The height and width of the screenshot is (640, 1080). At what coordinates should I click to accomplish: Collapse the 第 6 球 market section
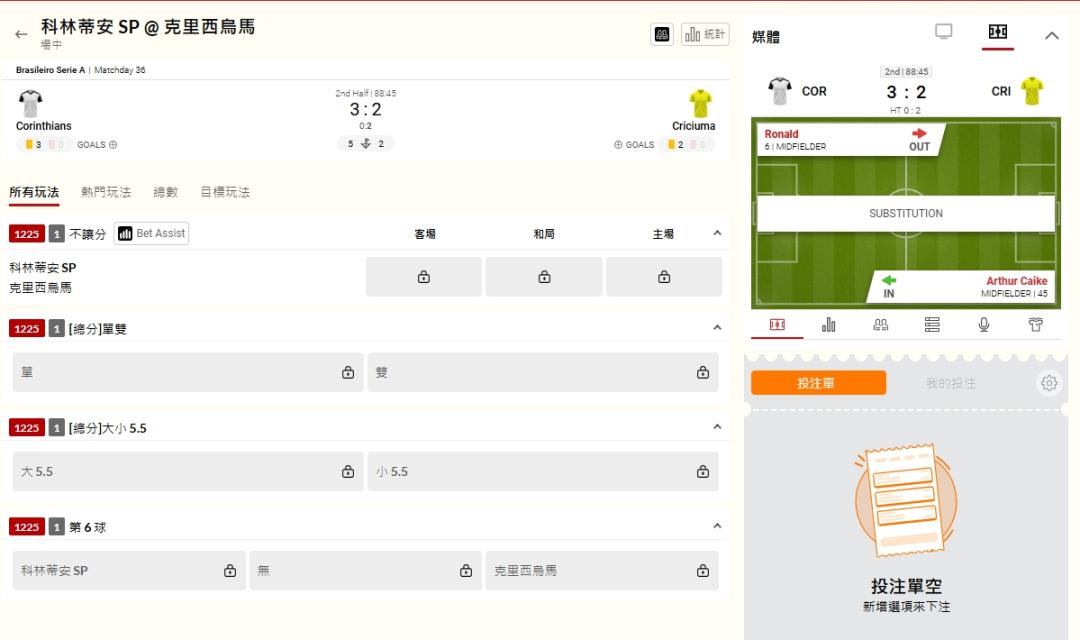coord(717,526)
